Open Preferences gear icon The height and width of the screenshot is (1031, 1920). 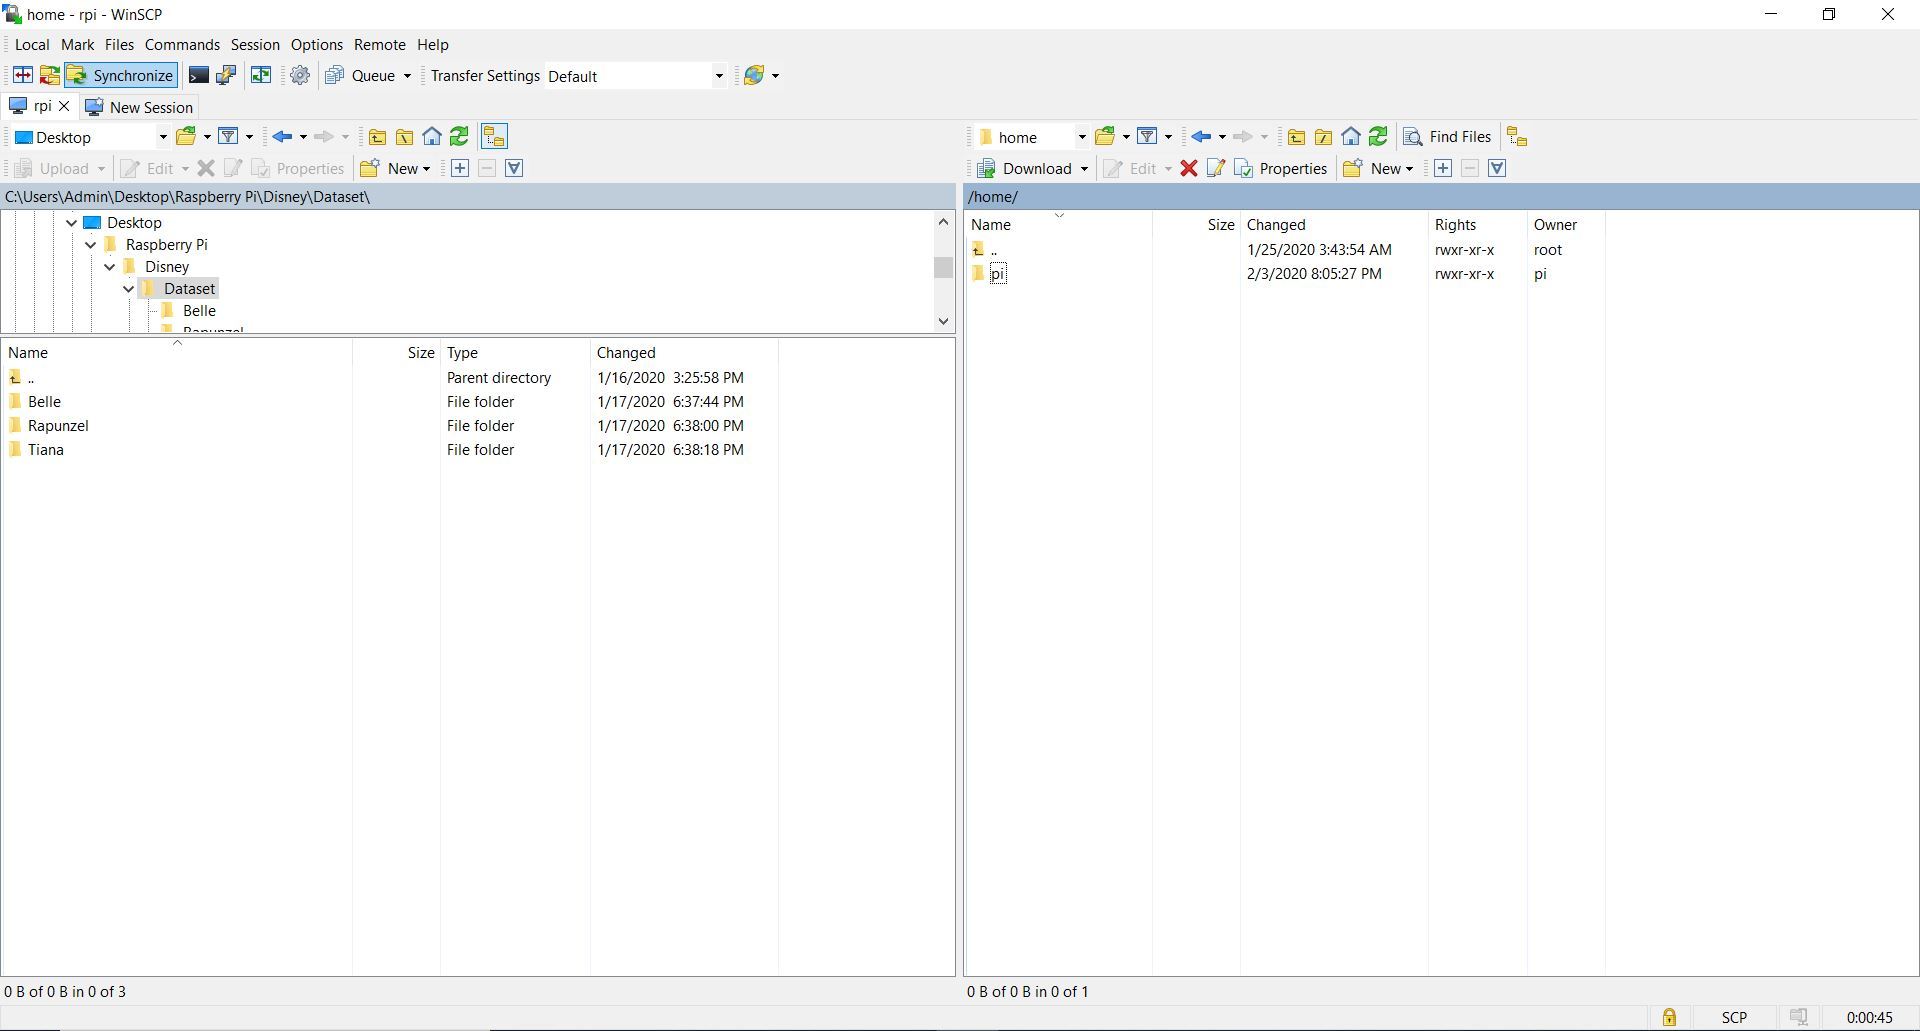tap(300, 76)
